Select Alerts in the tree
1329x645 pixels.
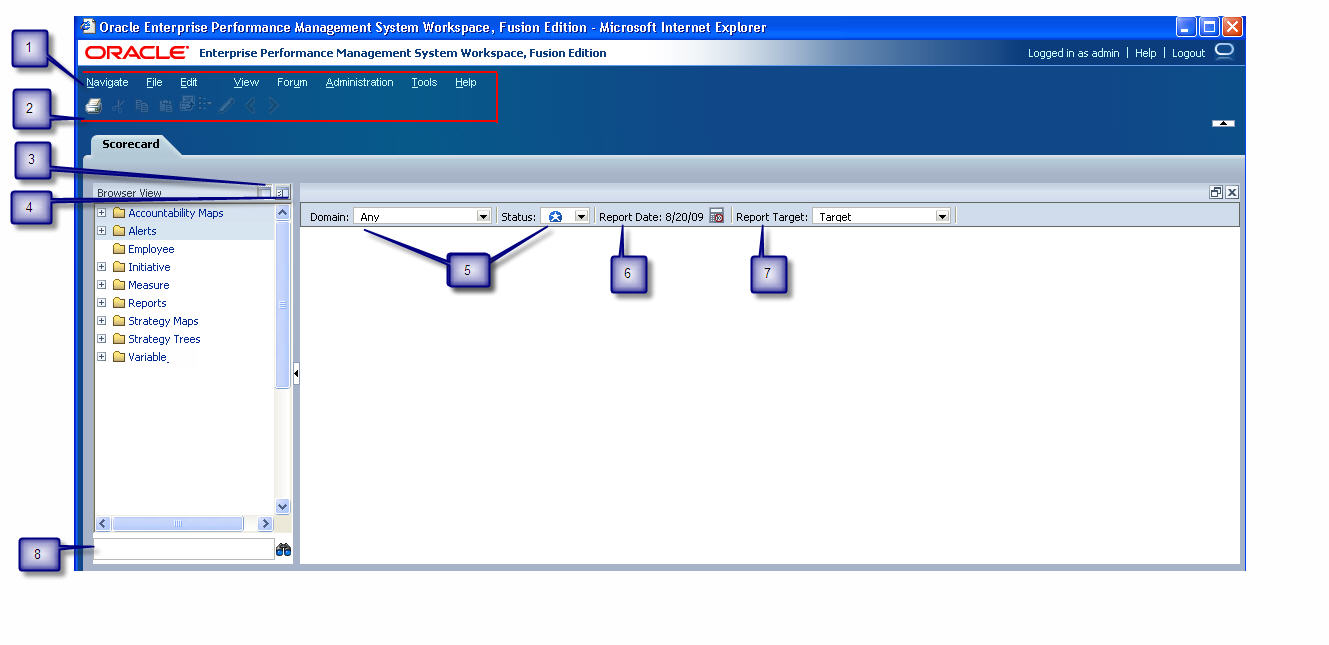(x=142, y=231)
